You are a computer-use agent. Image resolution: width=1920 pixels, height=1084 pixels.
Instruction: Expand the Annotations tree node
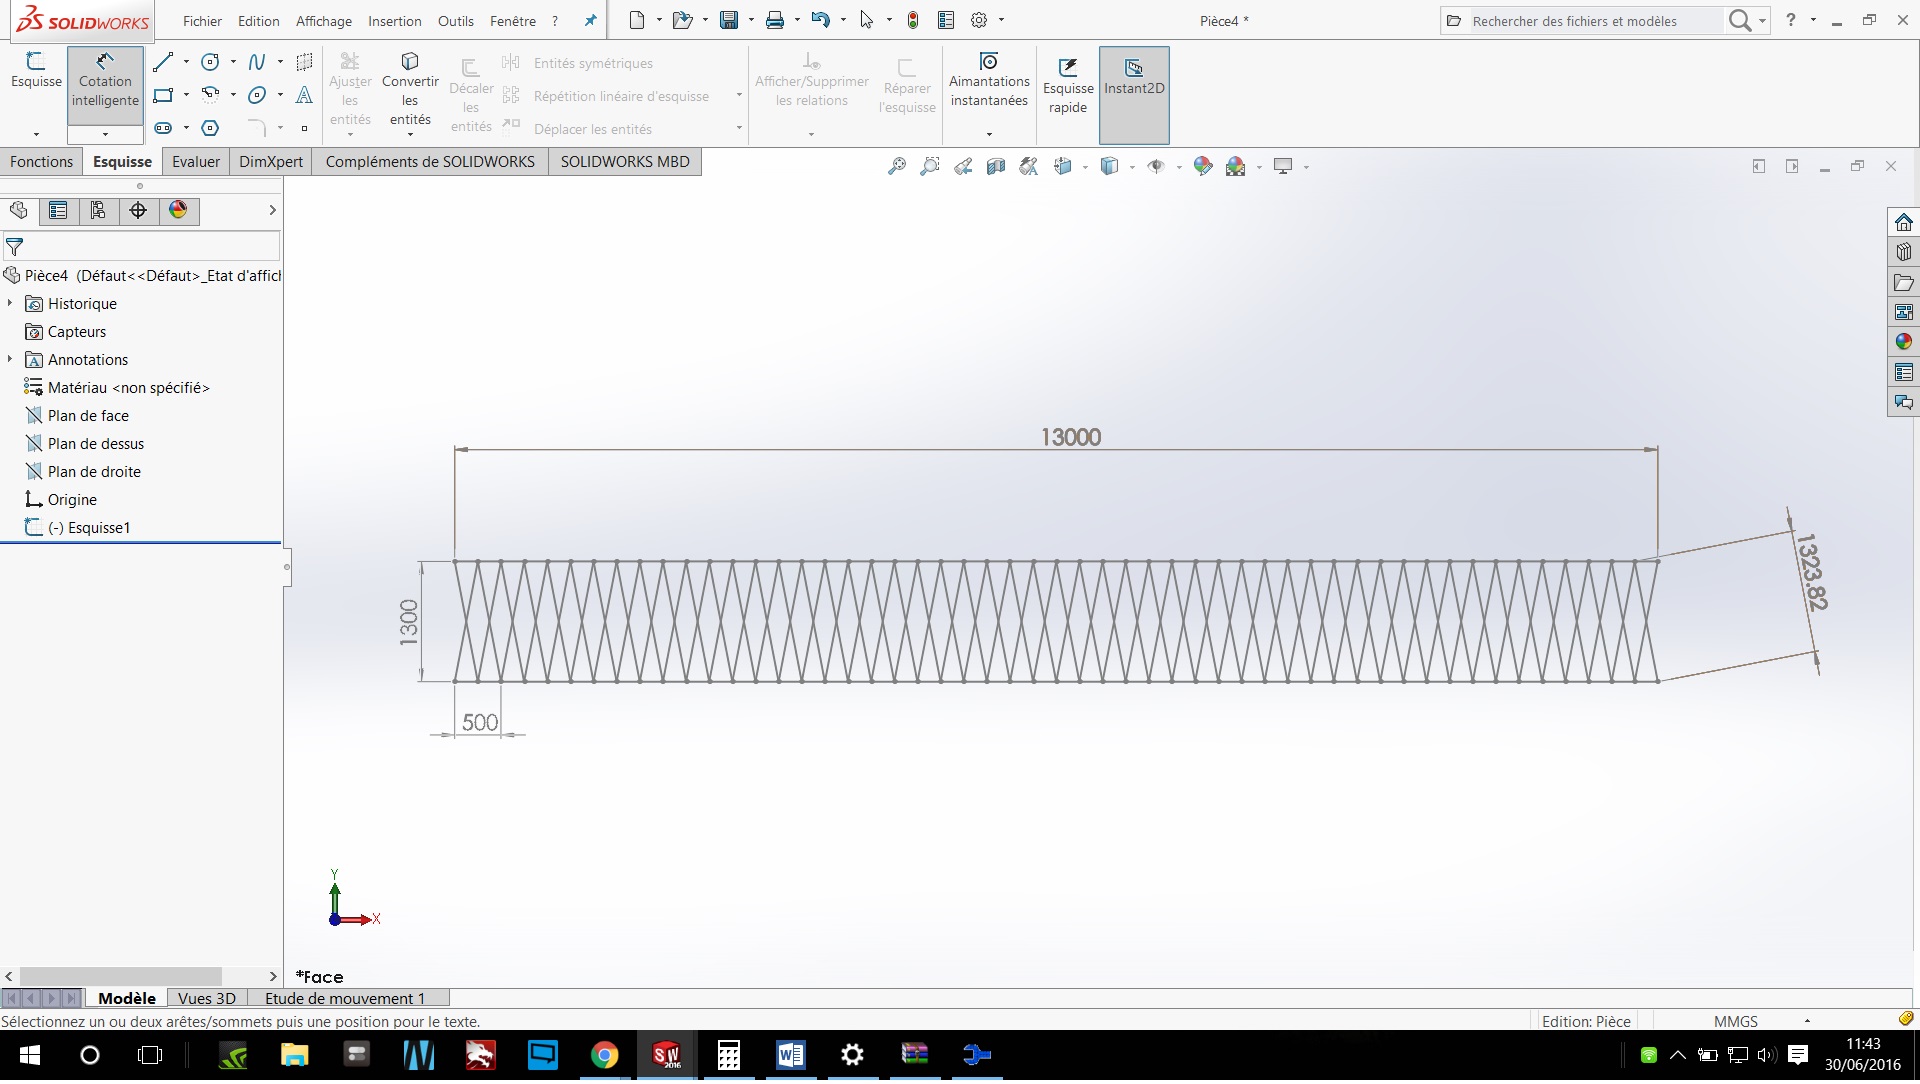point(10,359)
